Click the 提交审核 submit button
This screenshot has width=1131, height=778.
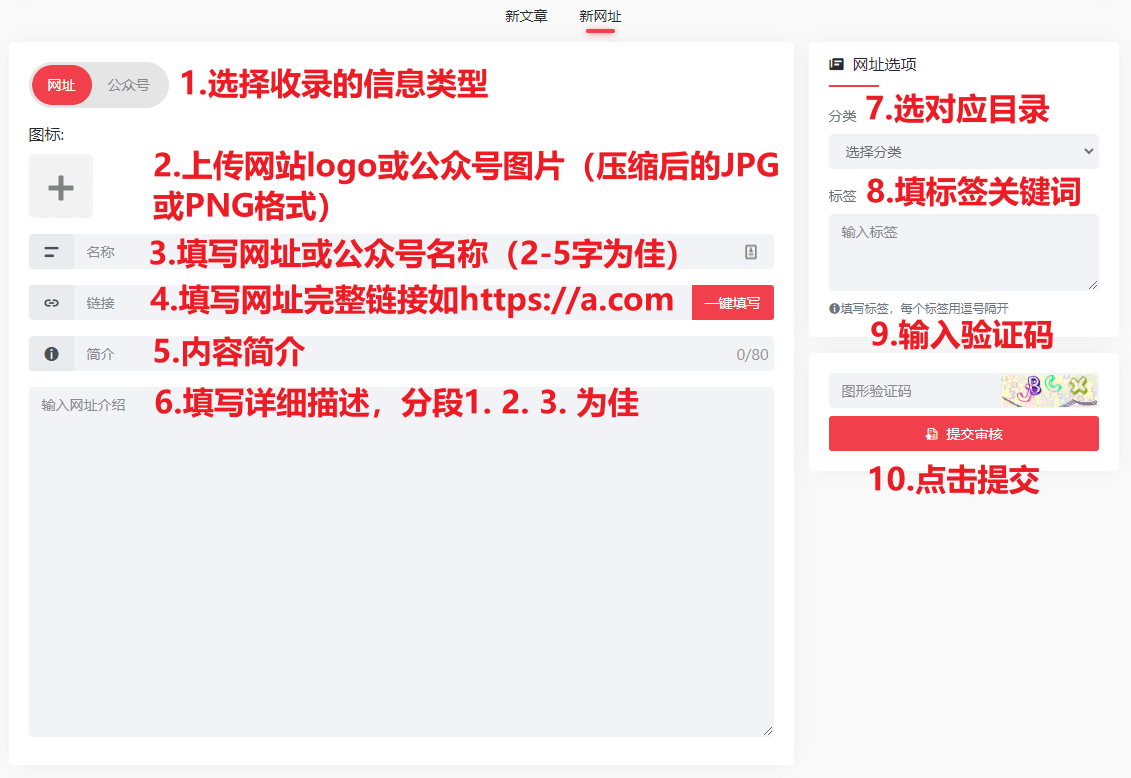[963, 433]
